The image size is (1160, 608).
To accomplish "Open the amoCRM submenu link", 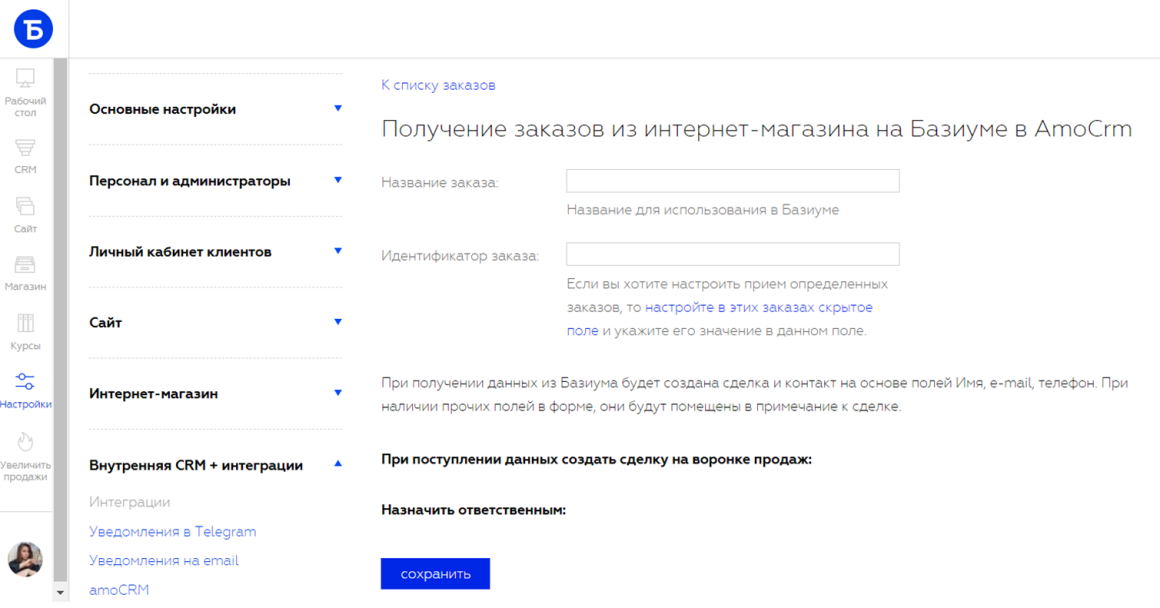I will pyautogui.click(x=119, y=590).
